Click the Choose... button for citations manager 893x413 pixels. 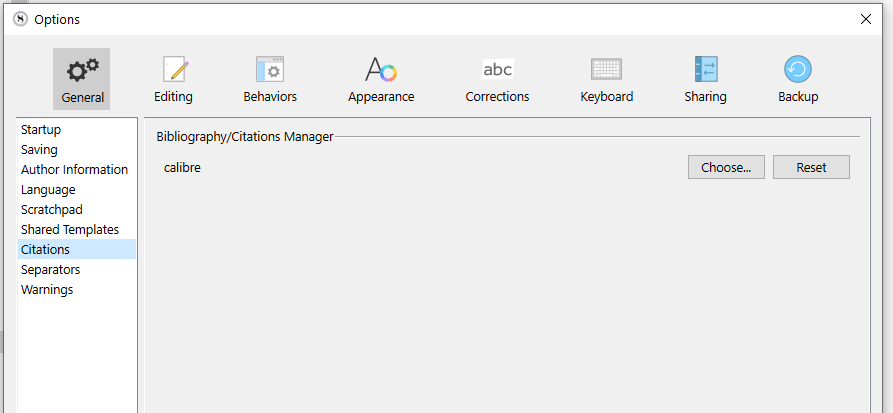726,167
